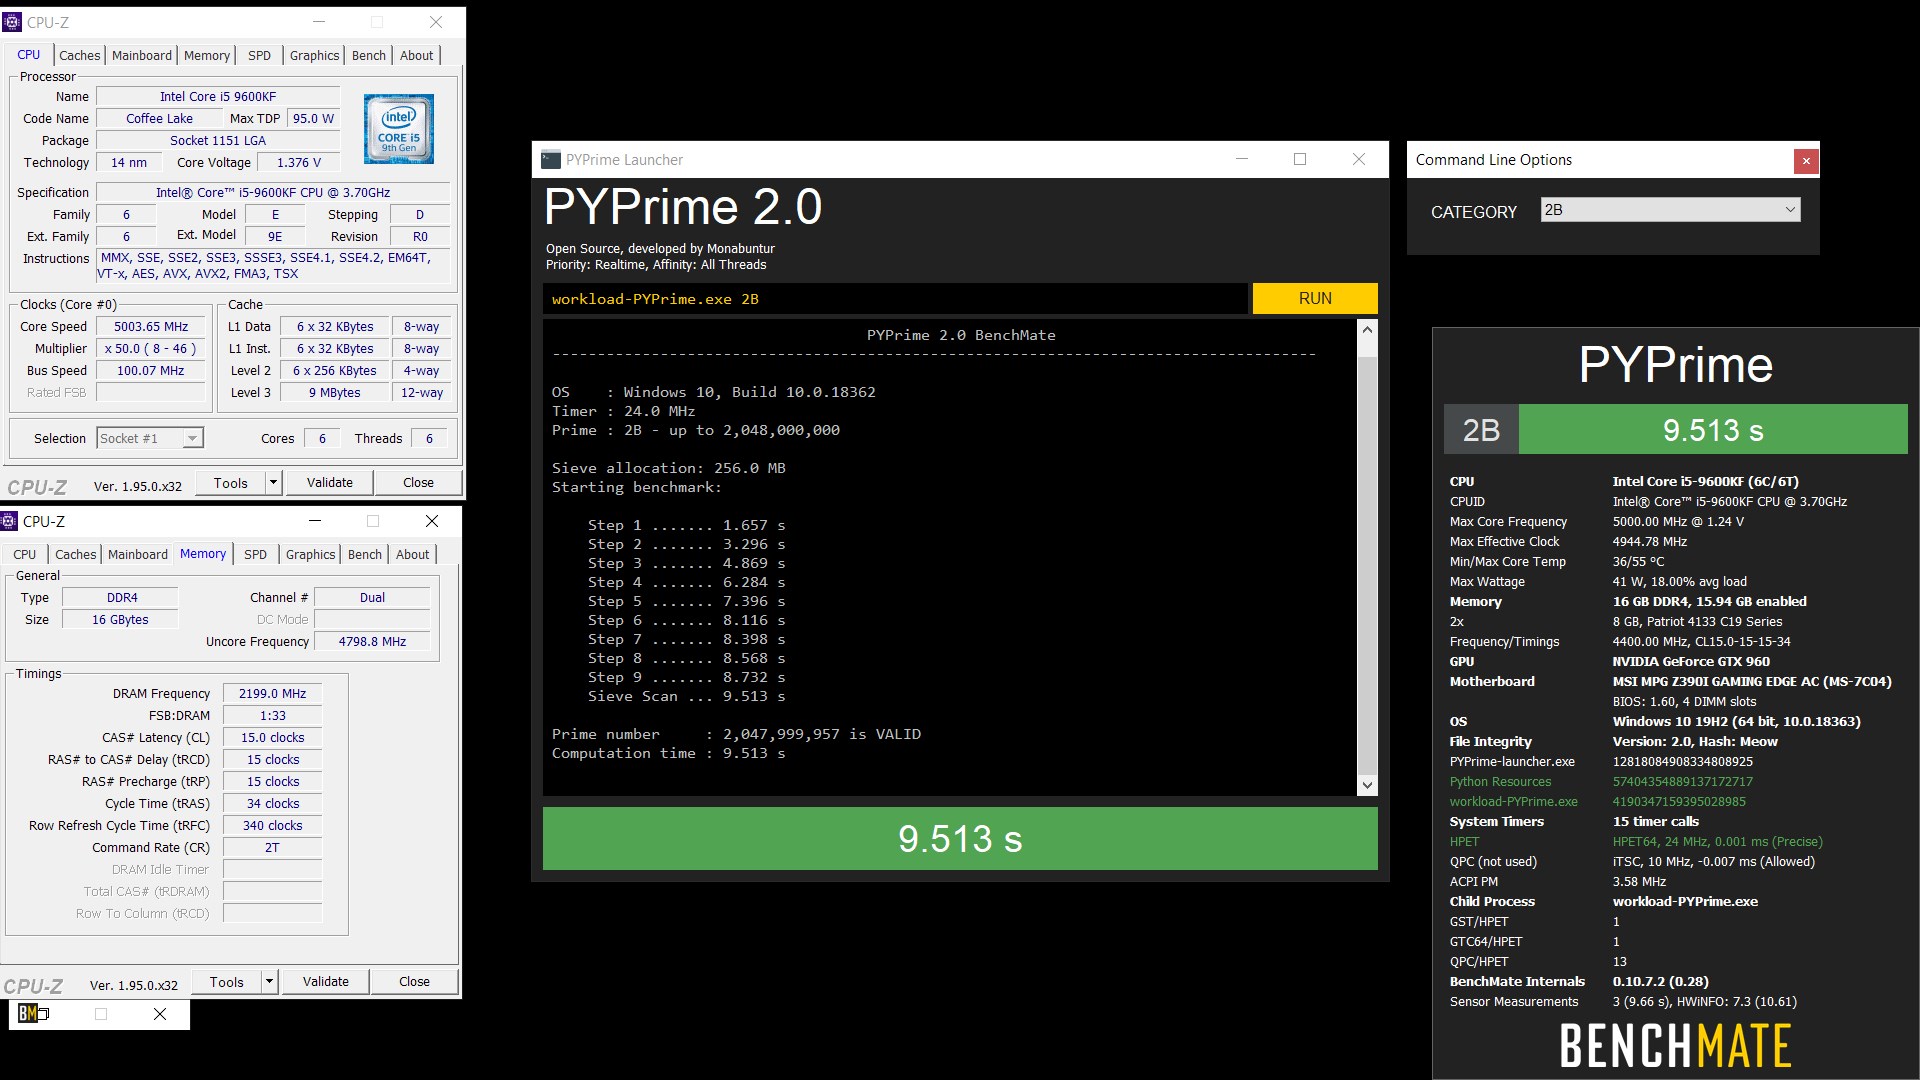This screenshot has height=1080, width=1920.
Task: Switch to the CPU tab in lower CPU-Z window
Action: (x=25, y=555)
